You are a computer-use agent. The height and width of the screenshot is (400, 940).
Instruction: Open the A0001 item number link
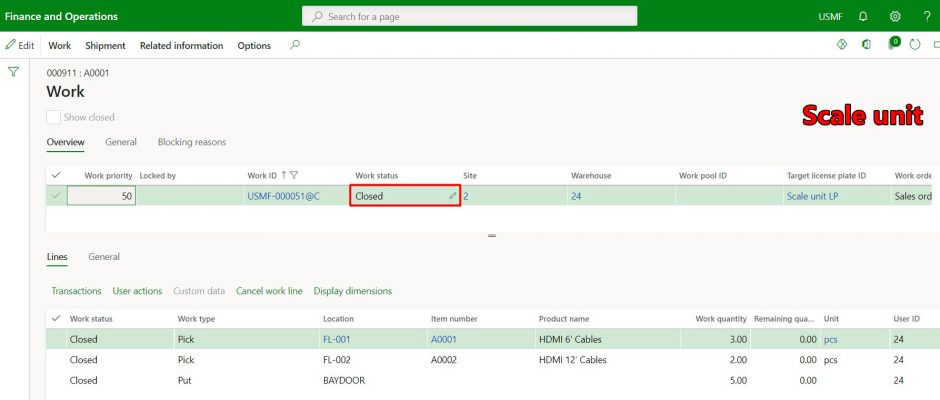[x=444, y=339]
